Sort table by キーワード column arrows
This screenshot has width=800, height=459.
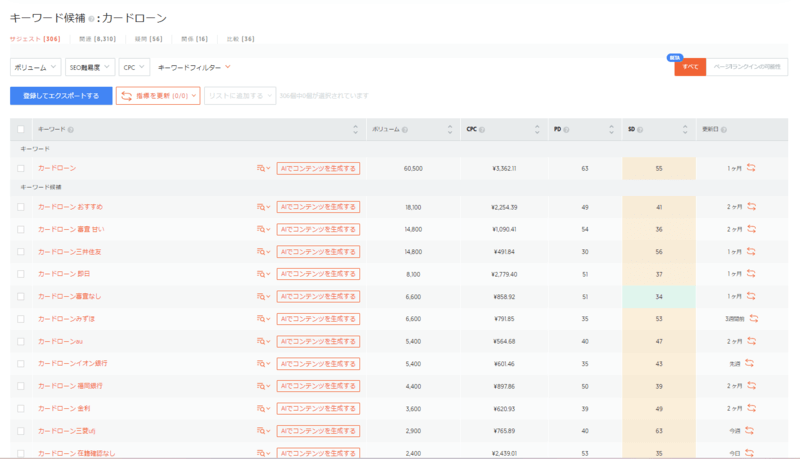[x=356, y=130]
